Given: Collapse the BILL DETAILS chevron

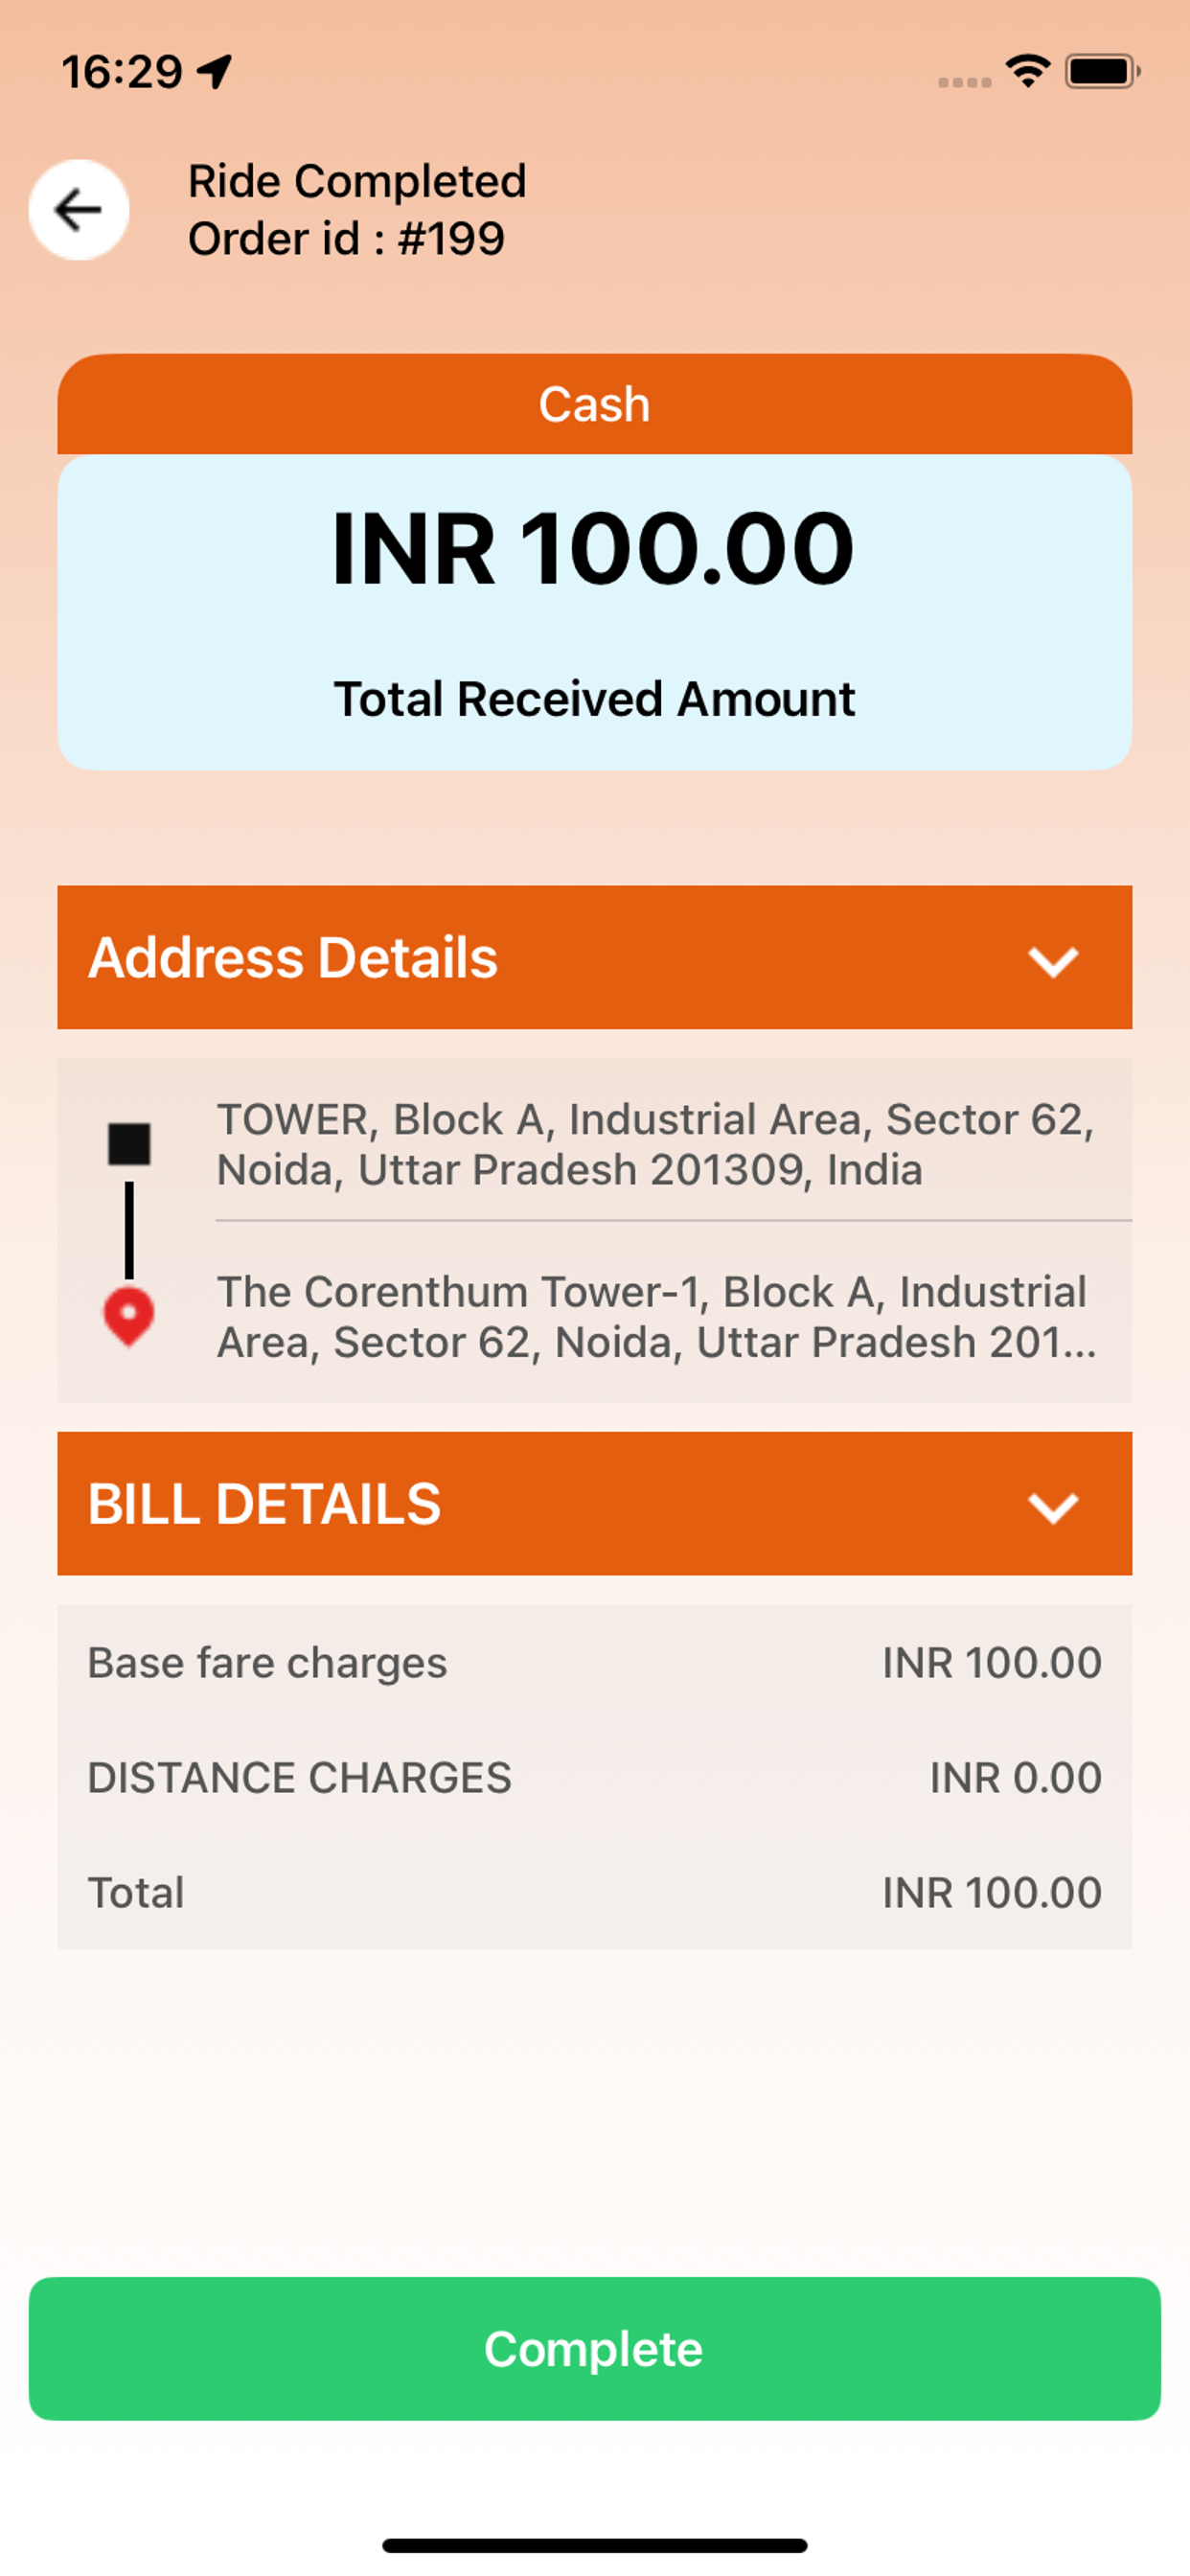Looking at the screenshot, I should pyautogui.click(x=1053, y=1507).
